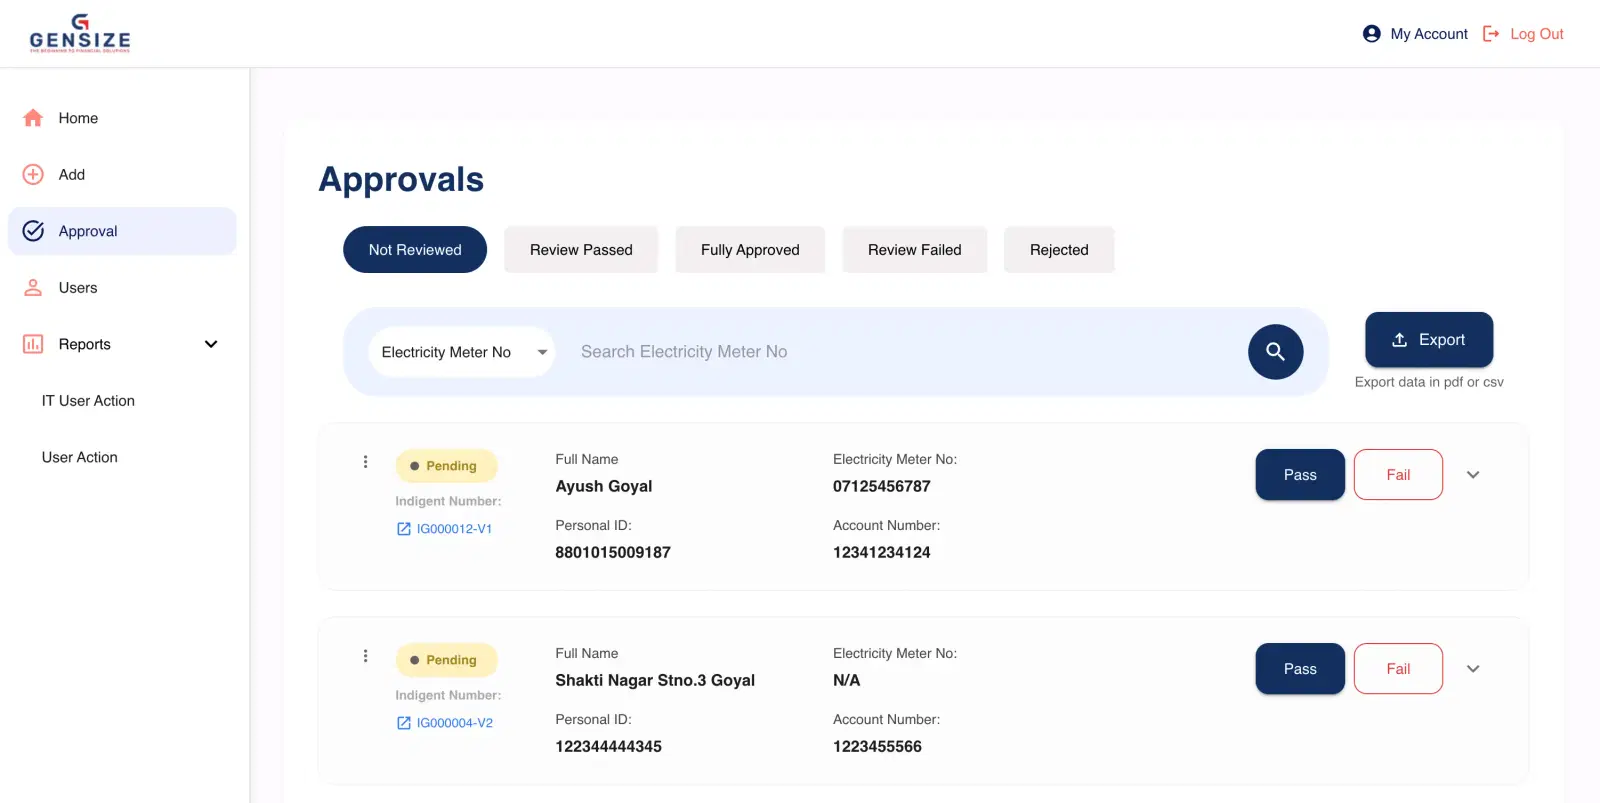This screenshot has height=803, width=1600.
Task: Click the 'Approvals' page heading
Action: 401,180
